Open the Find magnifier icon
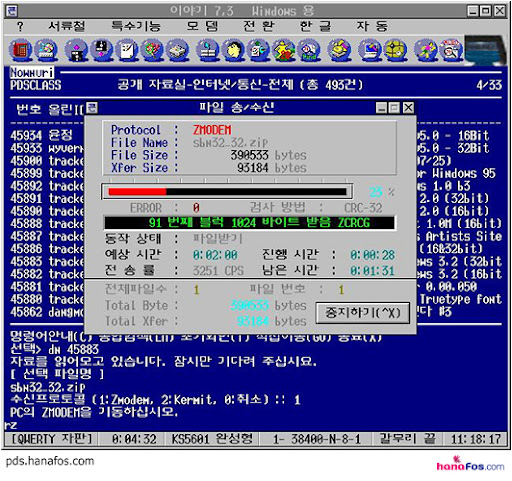The image size is (512, 481). [309, 50]
